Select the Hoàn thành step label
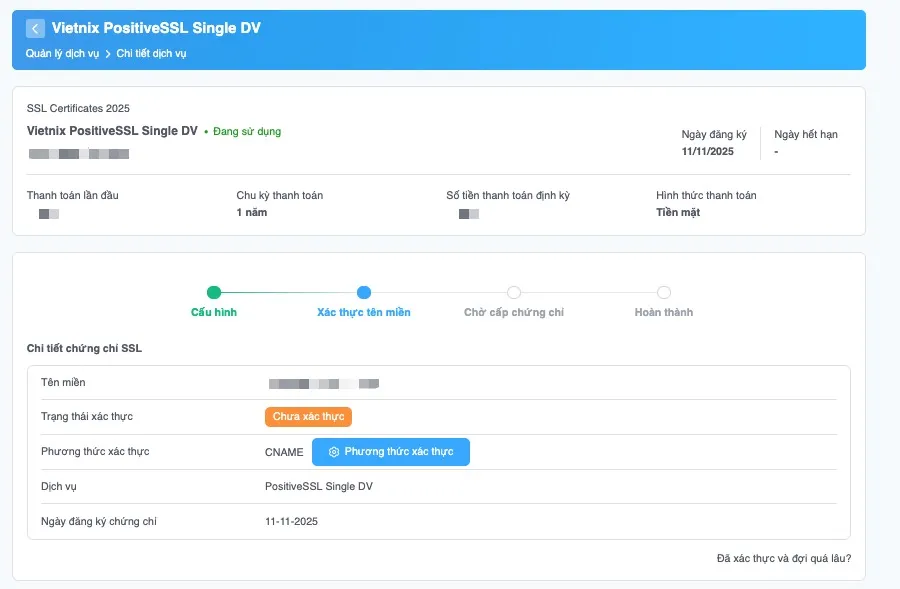The height and width of the screenshot is (589, 900). point(664,312)
